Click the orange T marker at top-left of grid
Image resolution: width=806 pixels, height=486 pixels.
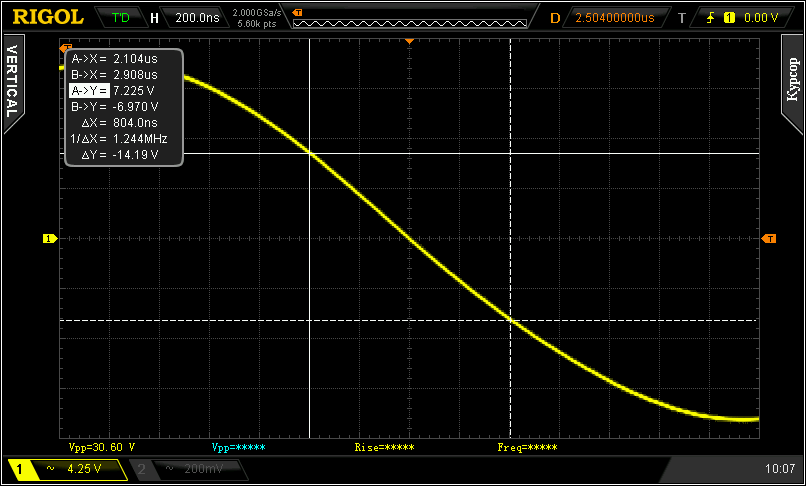66,47
